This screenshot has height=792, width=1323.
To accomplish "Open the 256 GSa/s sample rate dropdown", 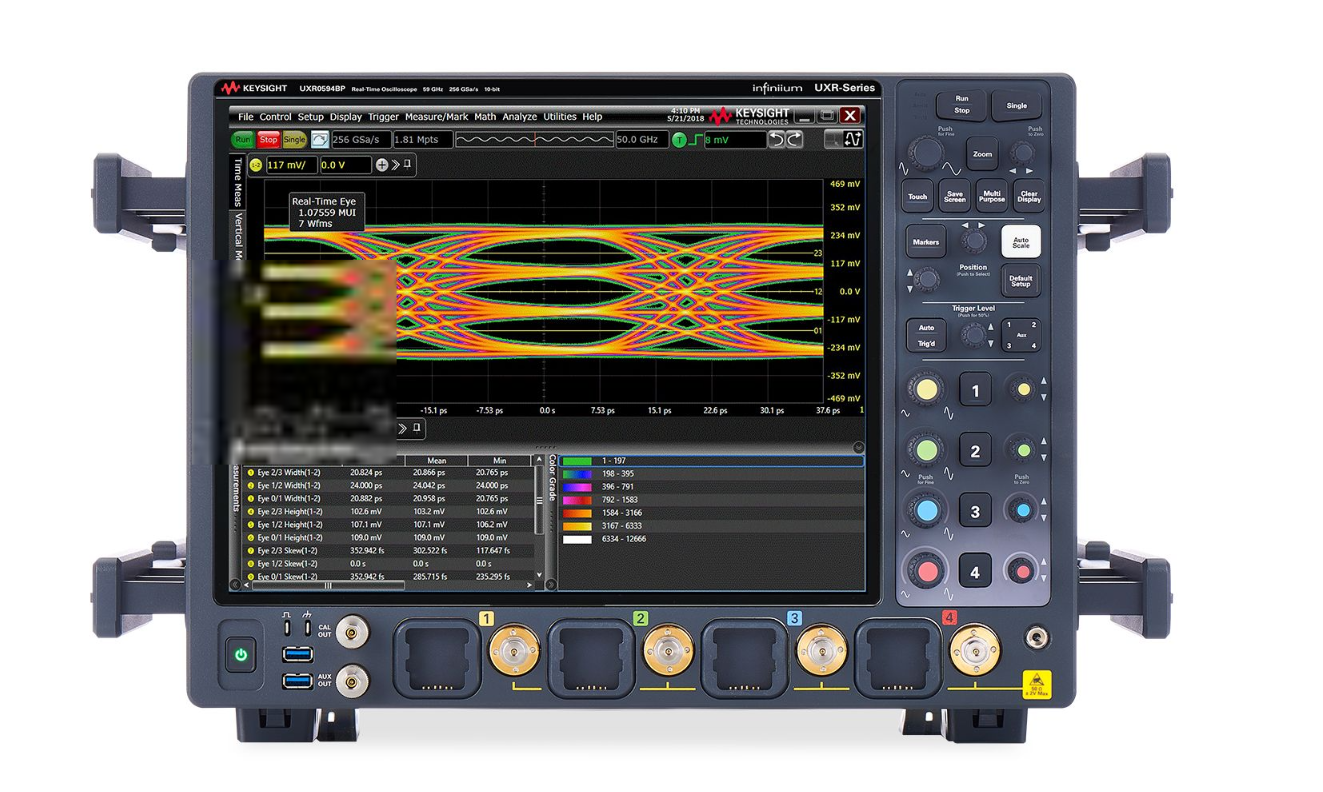I will pos(361,139).
